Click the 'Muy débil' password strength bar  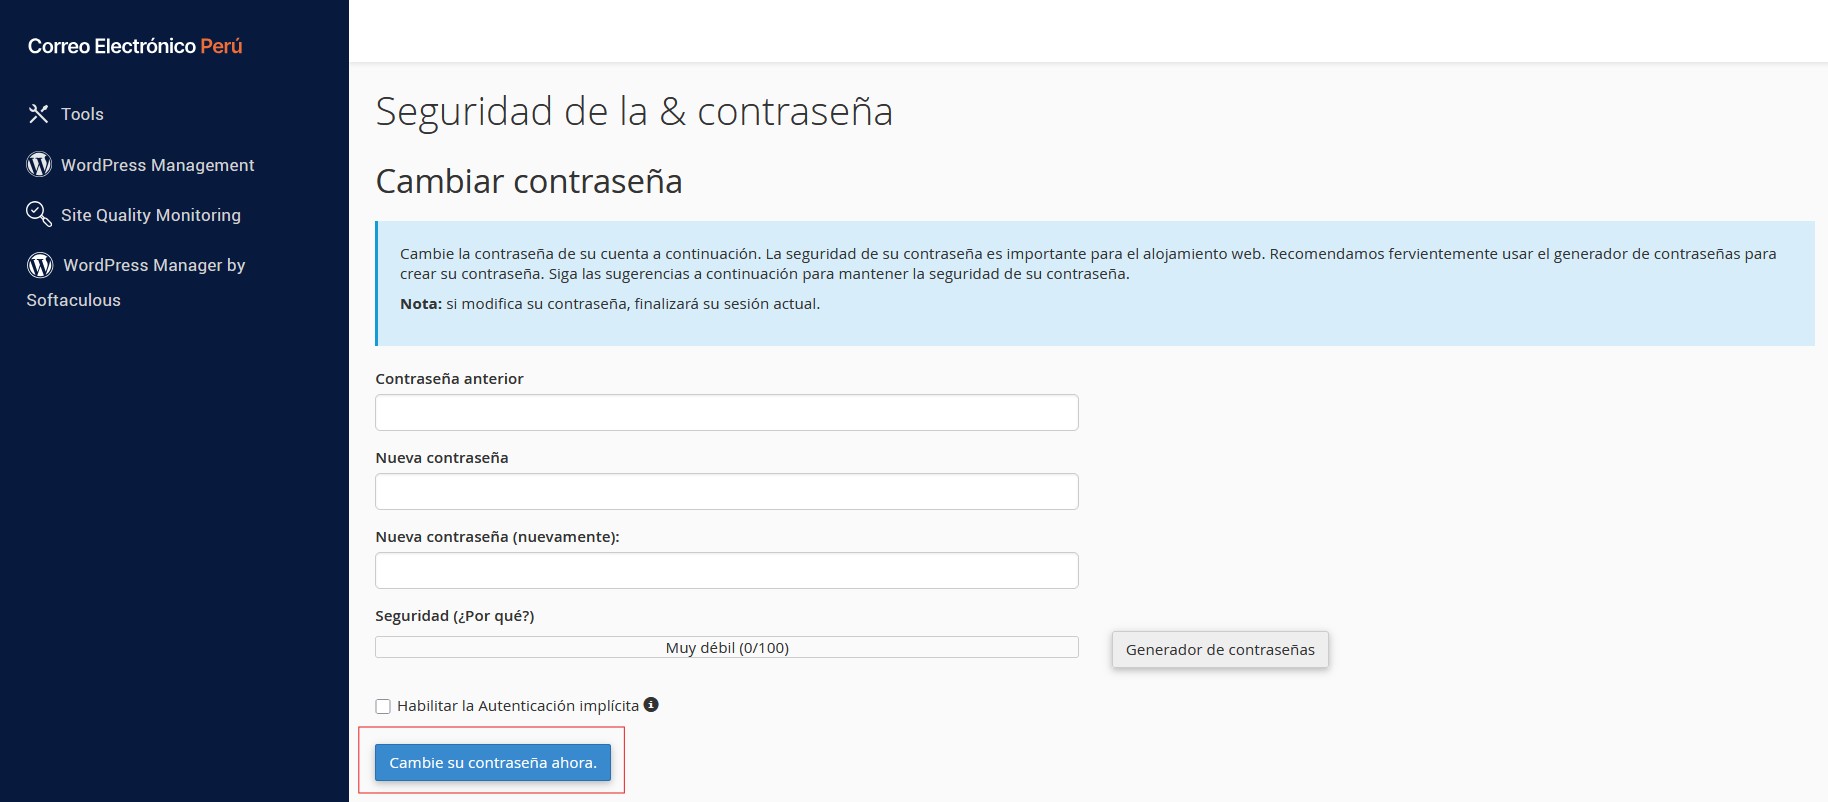click(x=726, y=648)
